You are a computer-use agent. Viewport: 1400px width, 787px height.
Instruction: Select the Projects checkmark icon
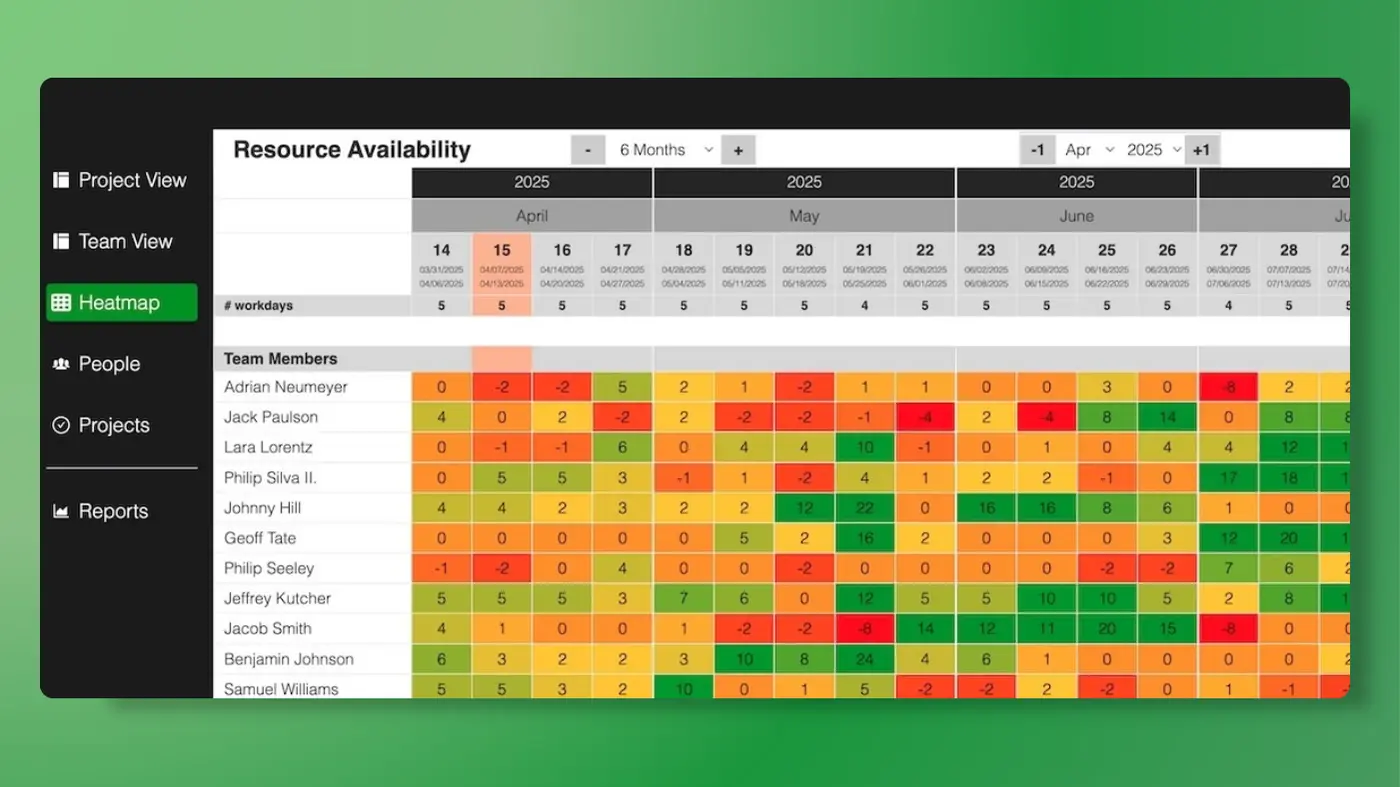pyautogui.click(x=62, y=425)
